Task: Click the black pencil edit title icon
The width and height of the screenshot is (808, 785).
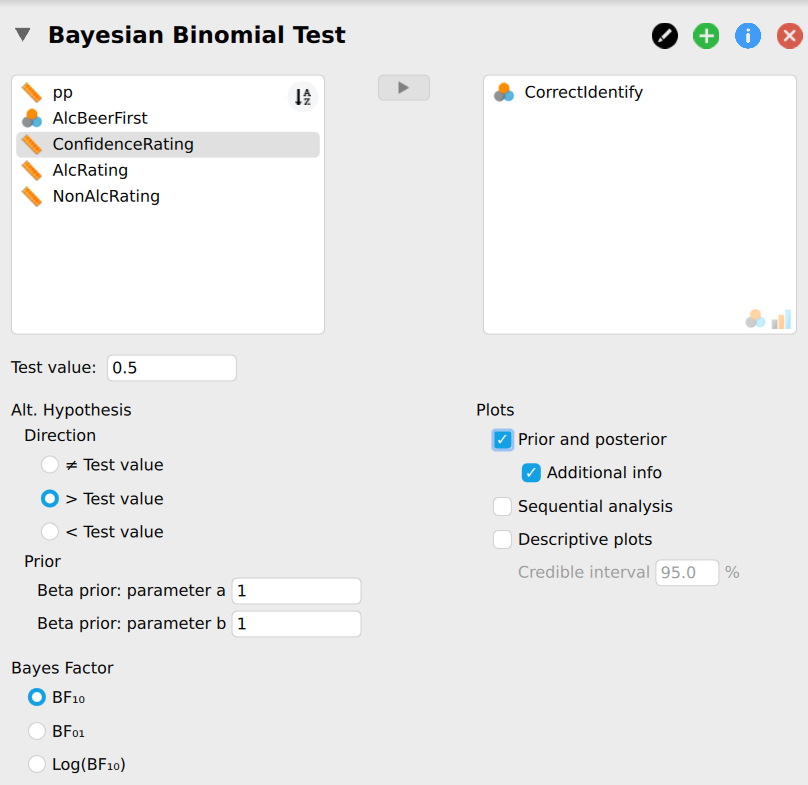Action: (665, 37)
